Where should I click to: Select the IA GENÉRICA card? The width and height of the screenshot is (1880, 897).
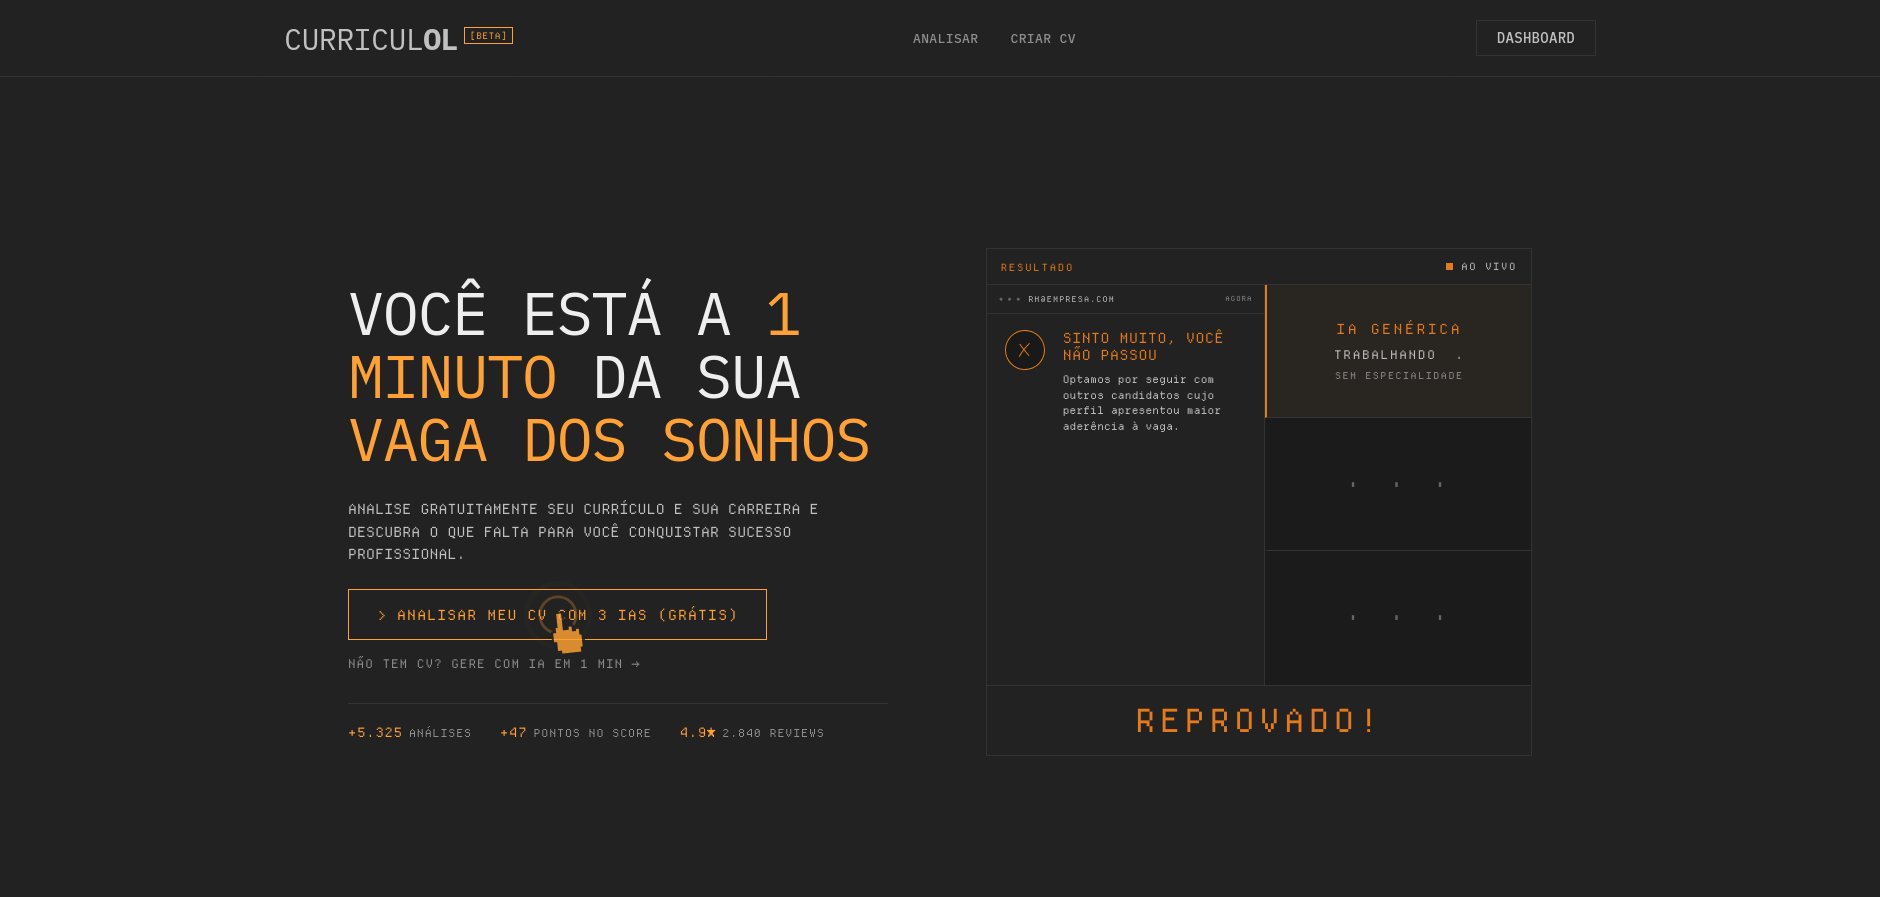tap(1398, 351)
